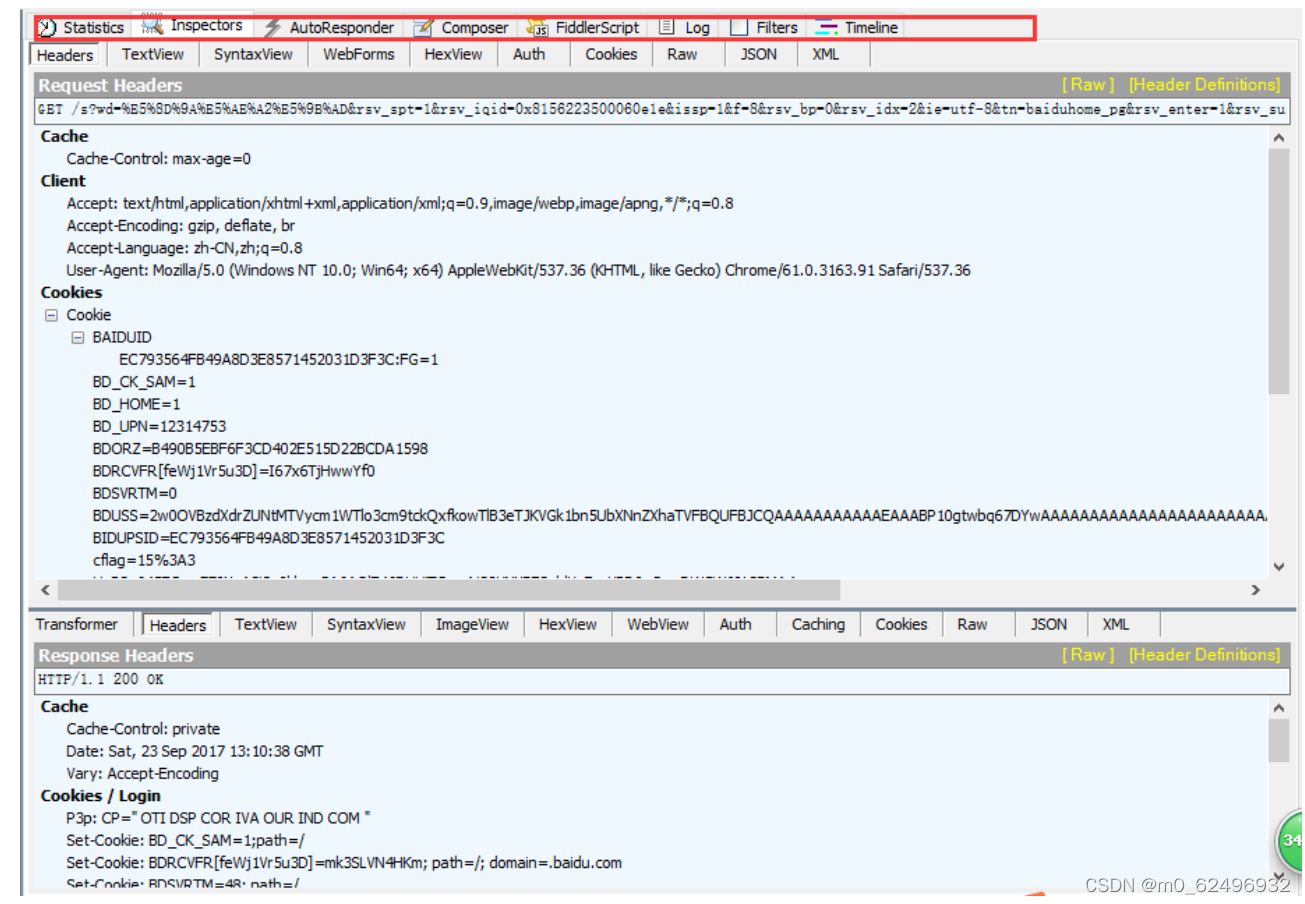Open the WebView response tab
This screenshot has height=904, width=1305.
[x=658, y=624]
